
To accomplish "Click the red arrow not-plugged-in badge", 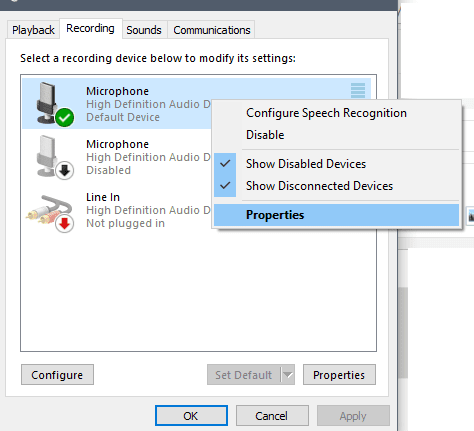I will click(65, 224).
